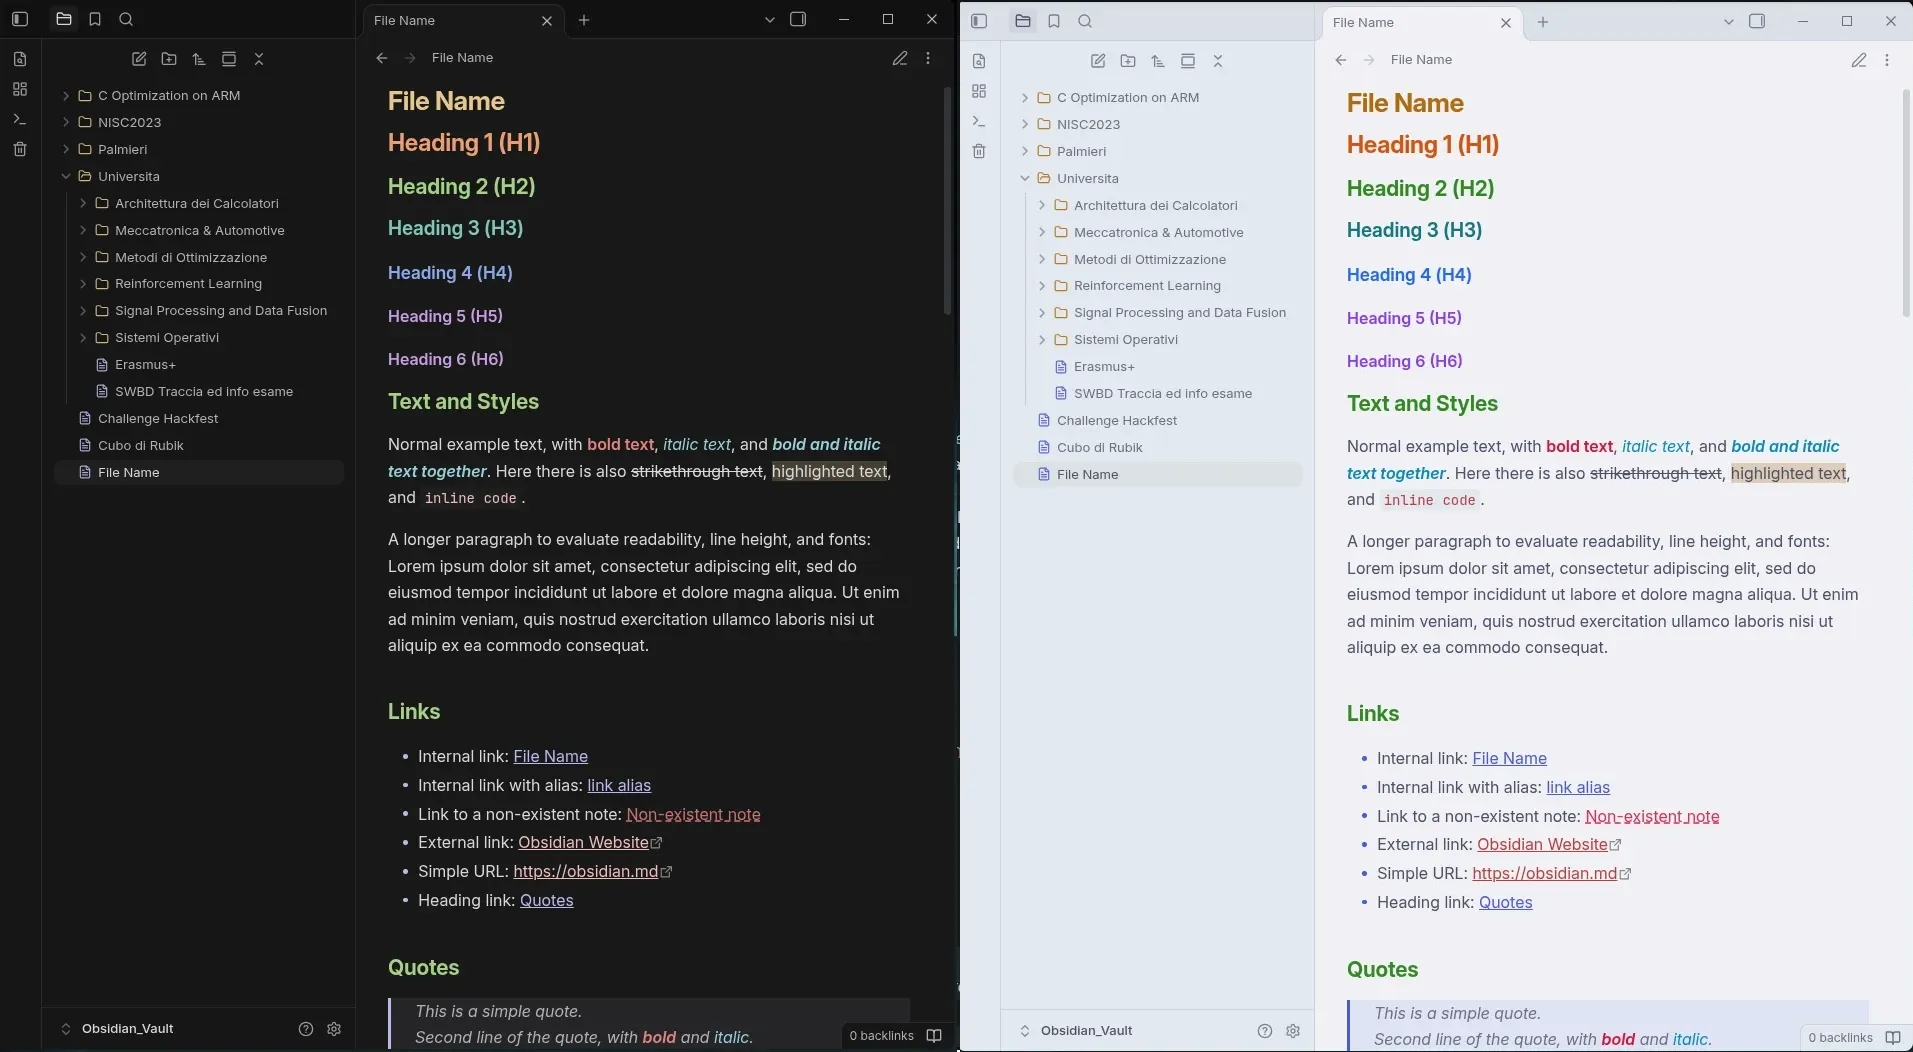Click new folder icon in light window
The height and width of the screenshot is (1052, 1913).
(x=1128, y=61)
